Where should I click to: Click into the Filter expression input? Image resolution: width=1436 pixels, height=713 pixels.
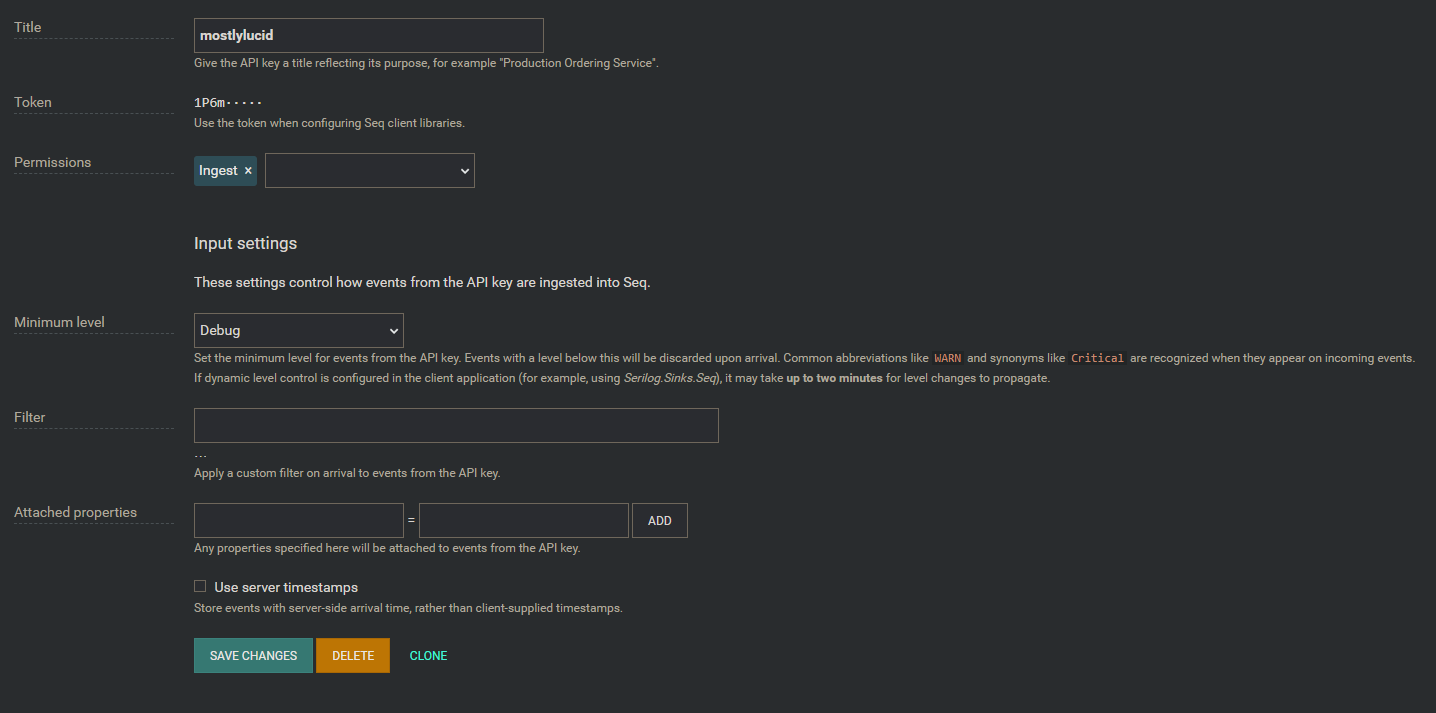[x=456, y=425]
